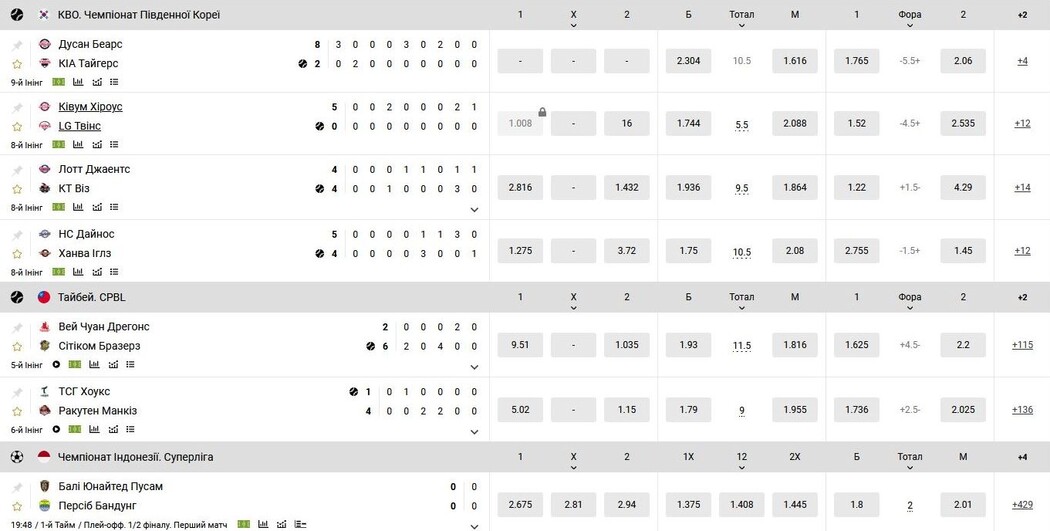Open +115 more markets for Wei Chuan Dragons
The height and width of the screenshot is (531, 1050).
pos(1022,345)
